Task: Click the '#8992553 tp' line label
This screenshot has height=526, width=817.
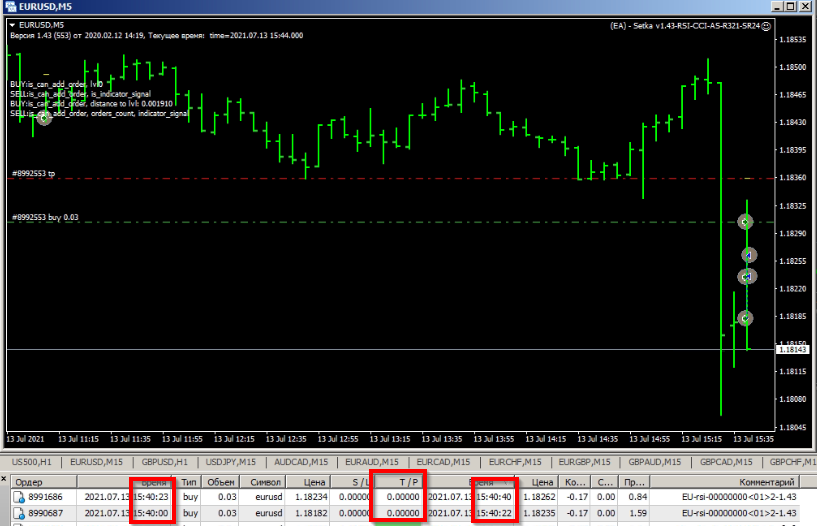Action: [x=33, y=173]
